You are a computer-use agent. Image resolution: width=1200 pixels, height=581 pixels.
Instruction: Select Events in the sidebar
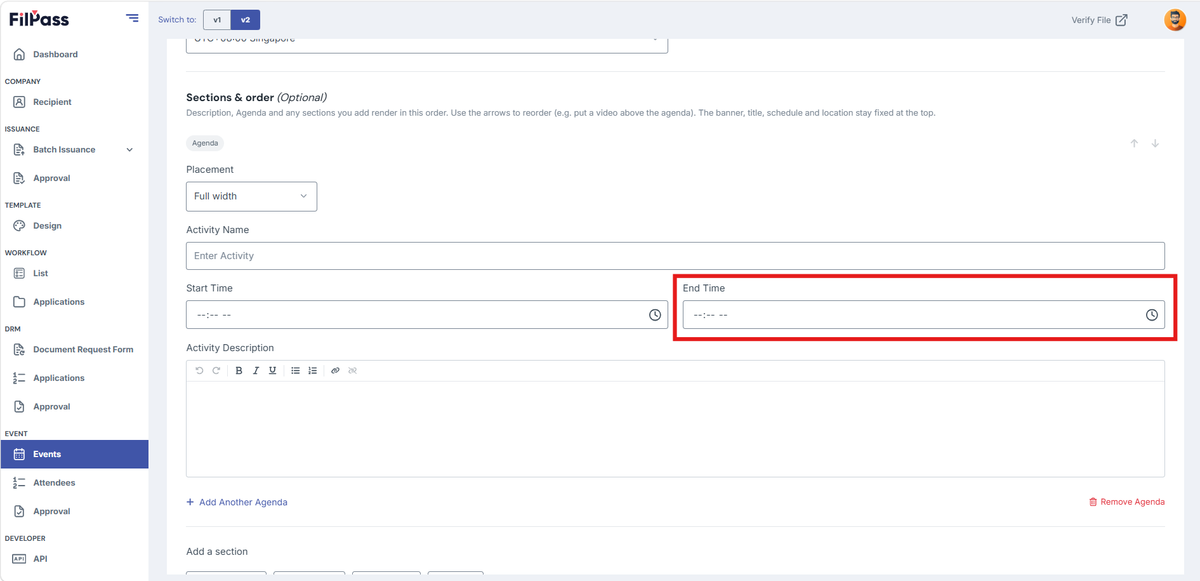pyautogui.click(x=74, y=454)
